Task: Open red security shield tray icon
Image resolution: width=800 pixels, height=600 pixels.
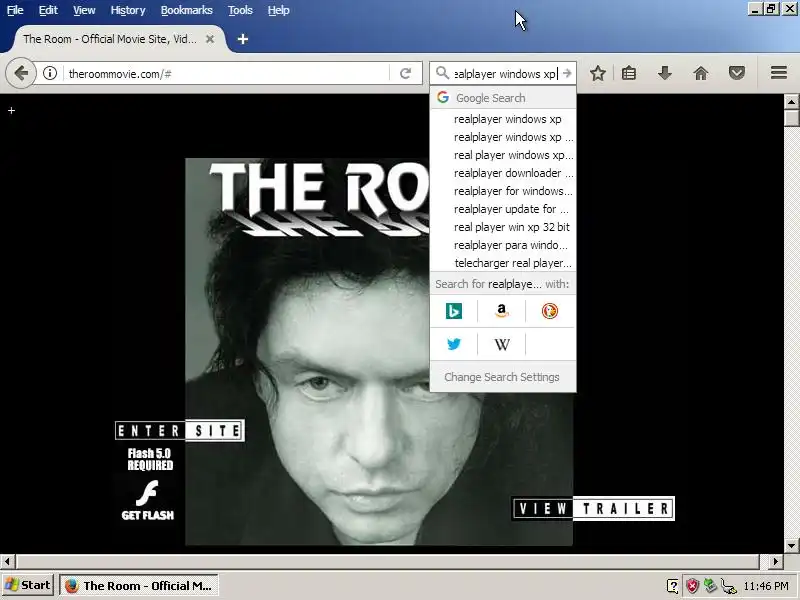Action: tap(692, 586)
